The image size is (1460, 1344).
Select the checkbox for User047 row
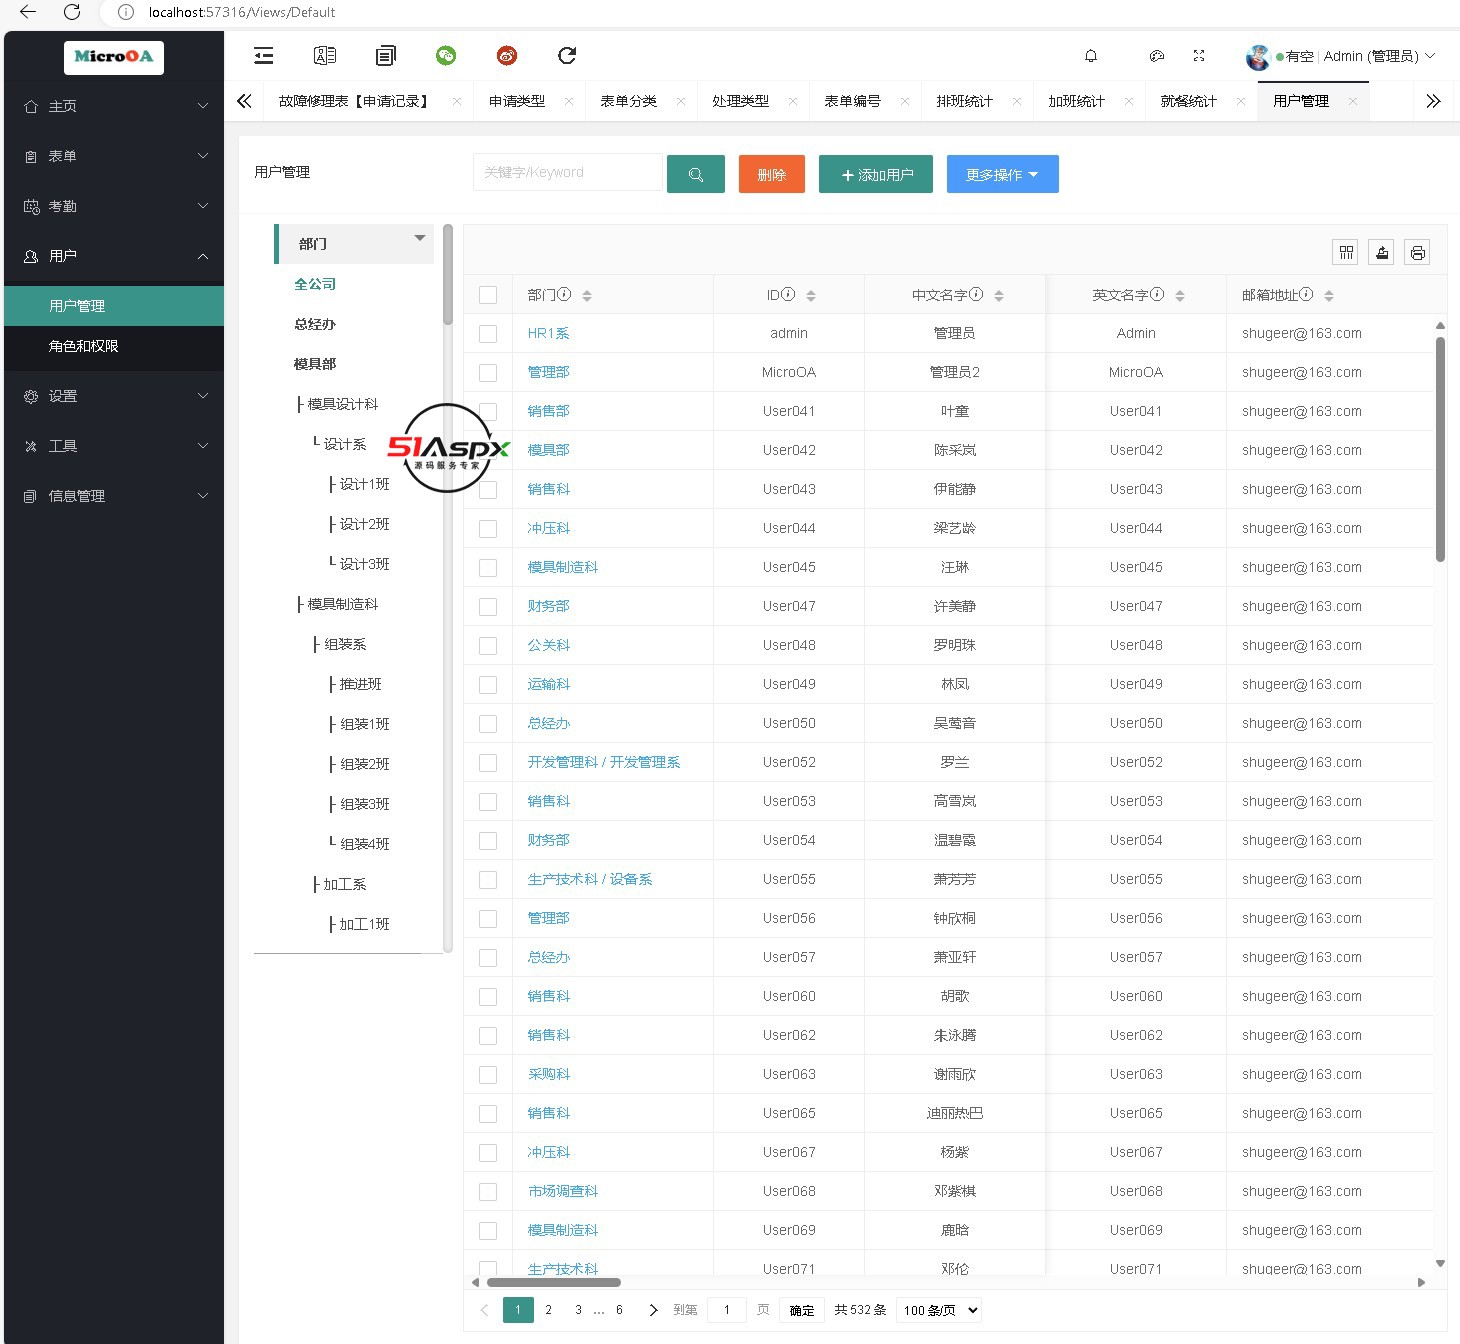(x=488, y=607)
